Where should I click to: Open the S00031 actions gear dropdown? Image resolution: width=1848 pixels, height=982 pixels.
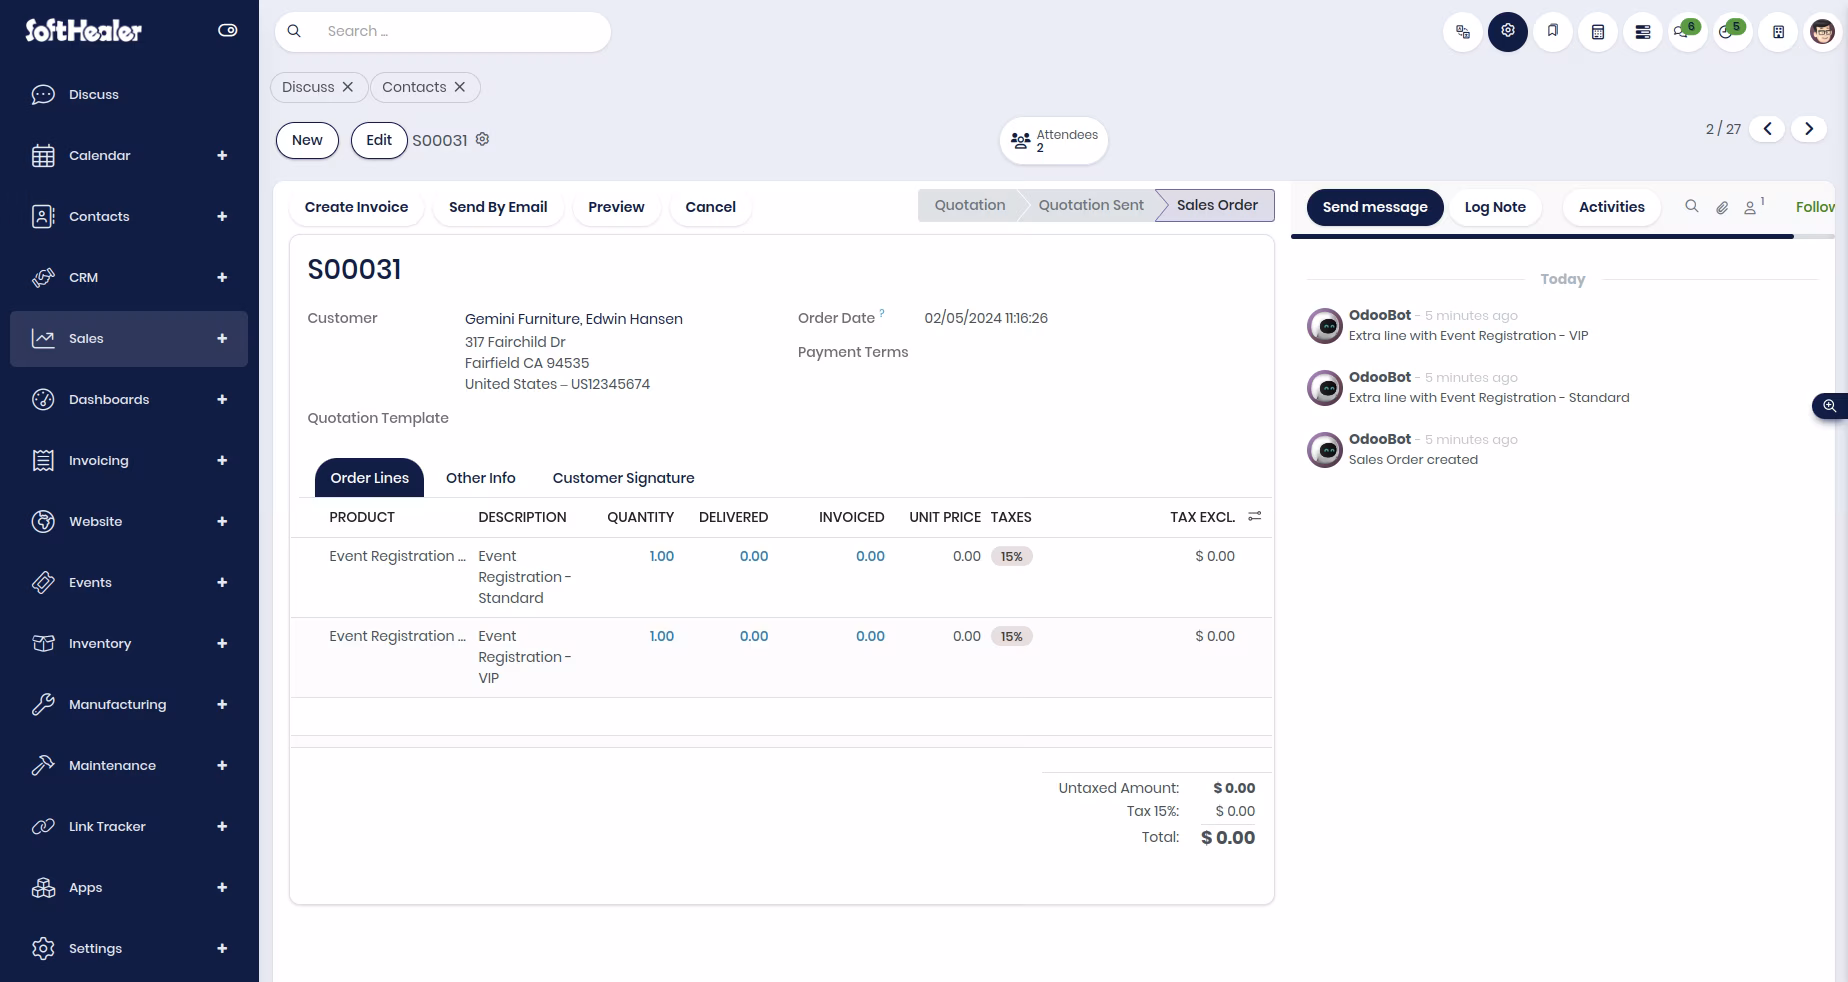(x=483, y=139)
